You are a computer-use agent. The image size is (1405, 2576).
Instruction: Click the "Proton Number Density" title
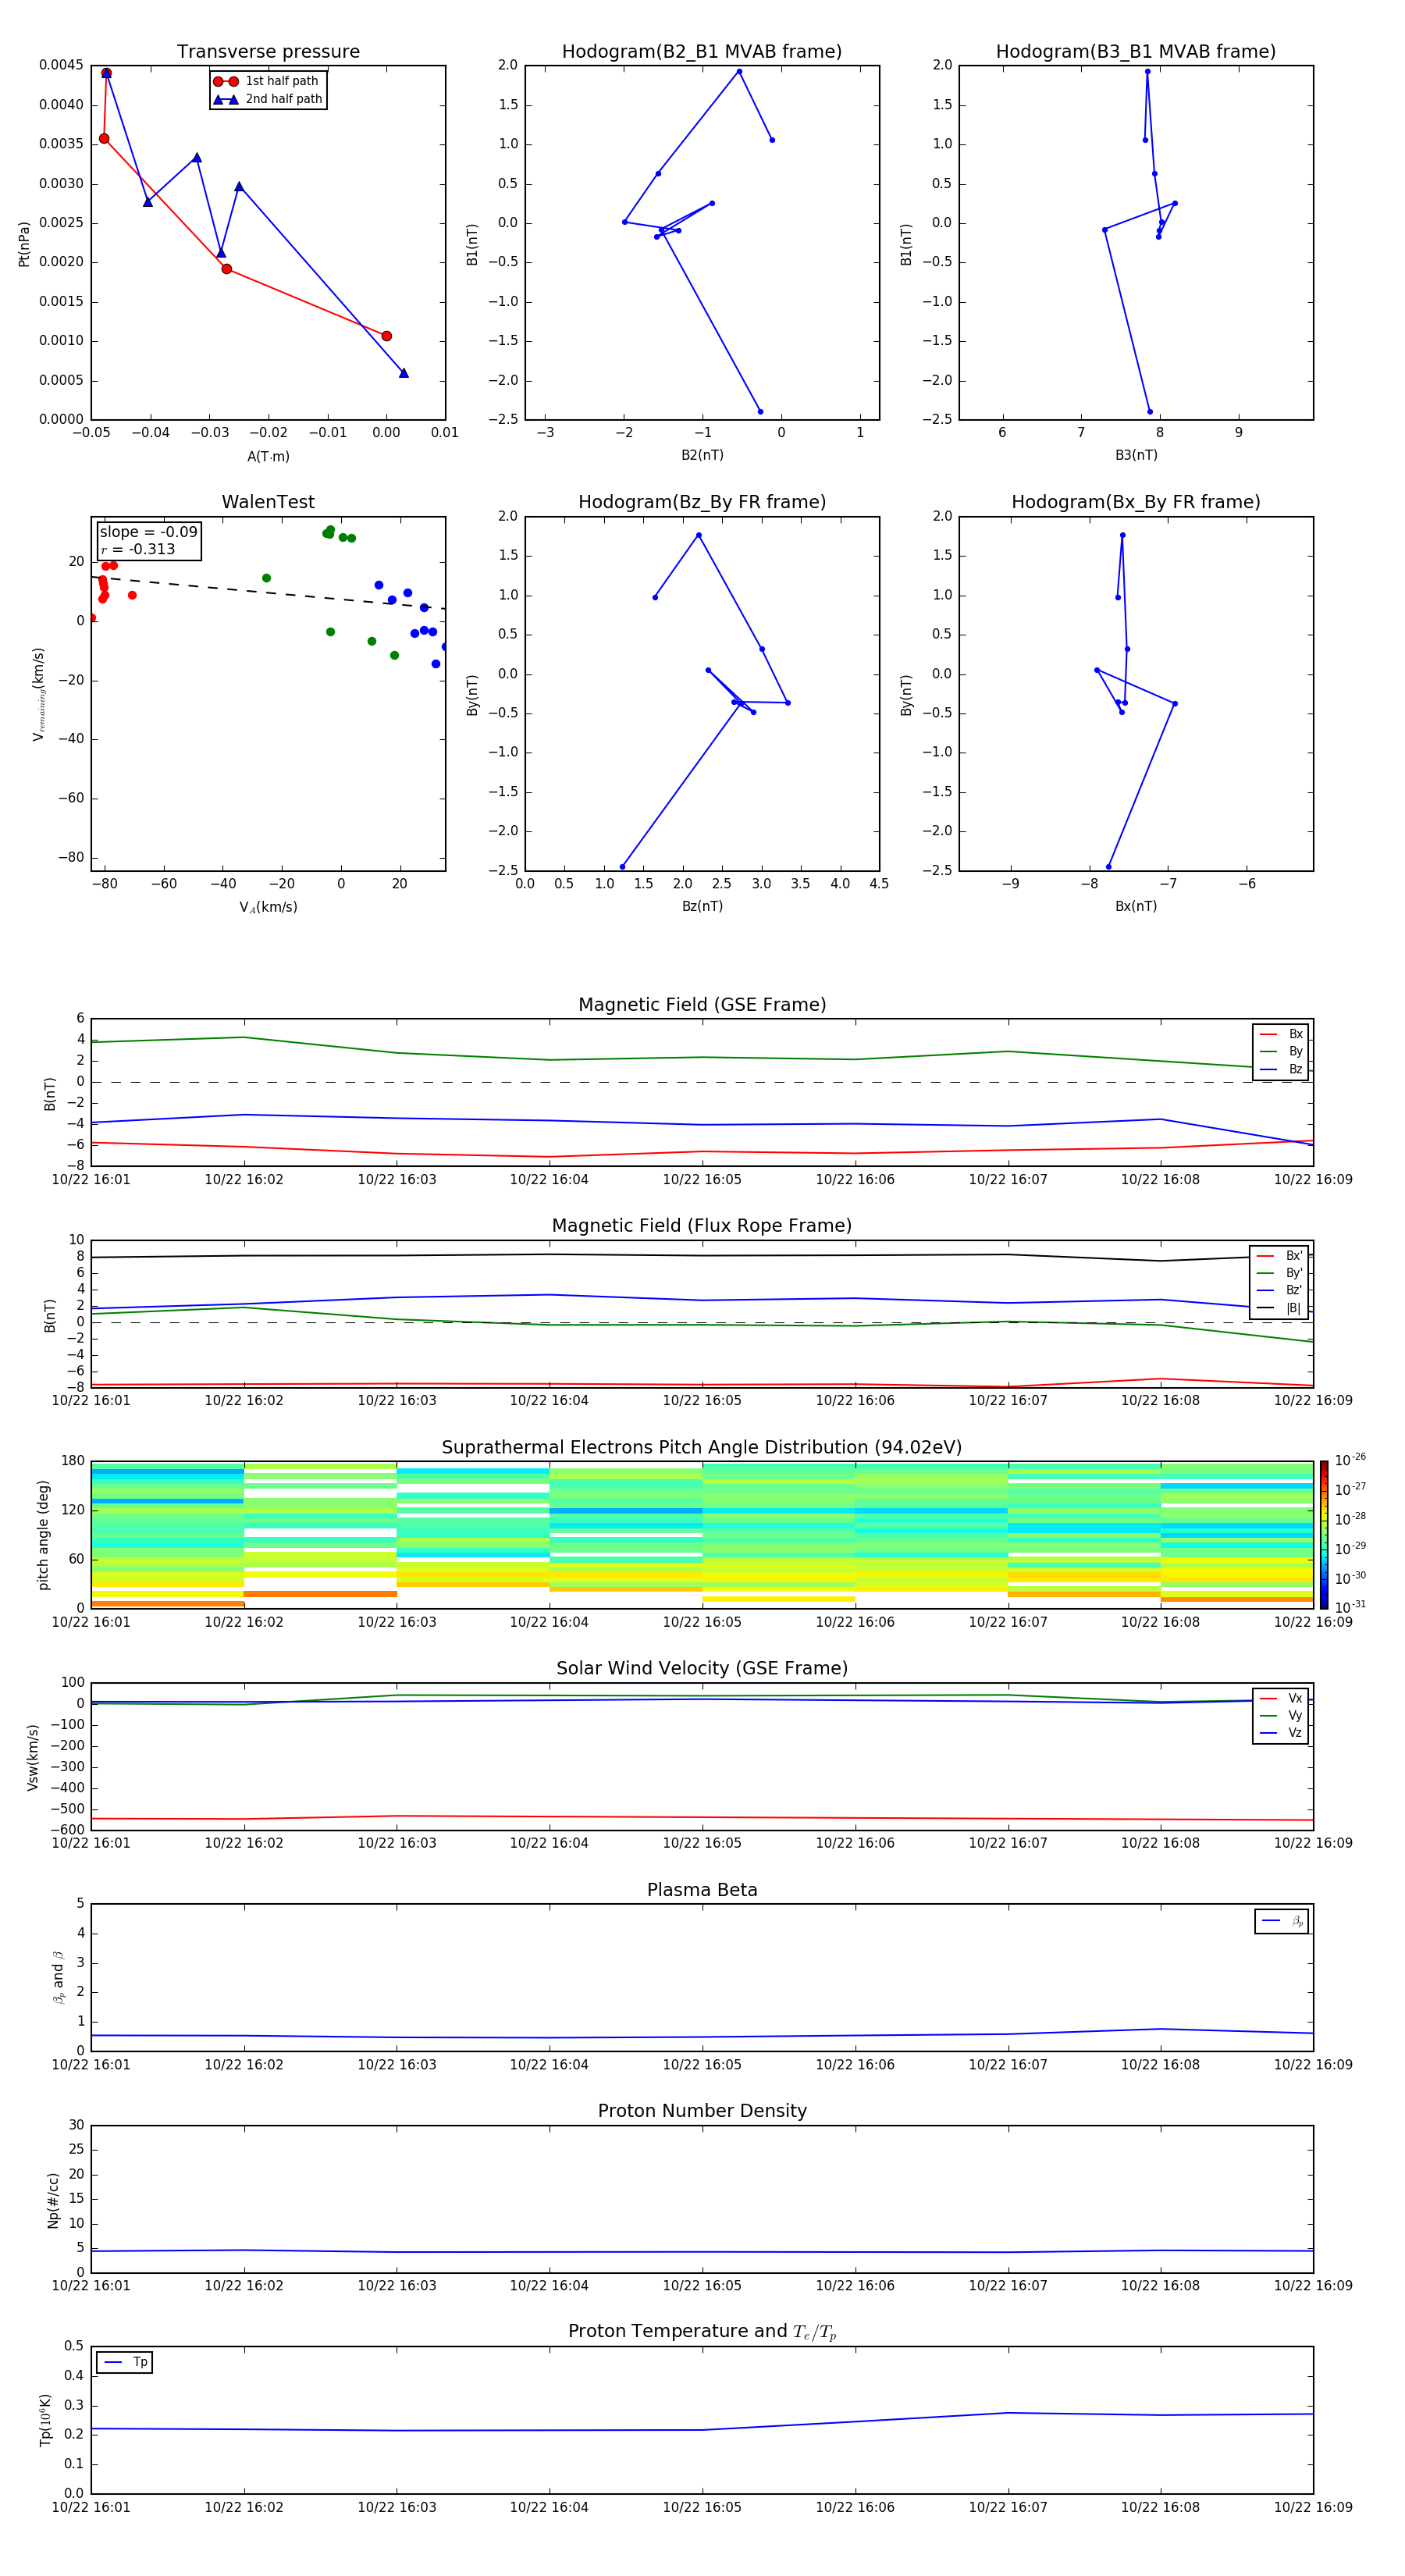[x=702, y=2111]
